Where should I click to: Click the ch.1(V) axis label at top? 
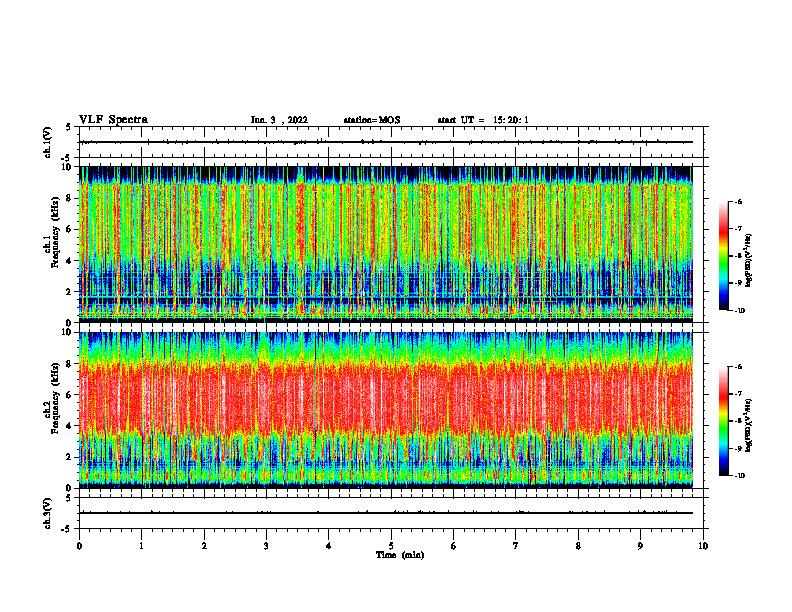point(48,142)
